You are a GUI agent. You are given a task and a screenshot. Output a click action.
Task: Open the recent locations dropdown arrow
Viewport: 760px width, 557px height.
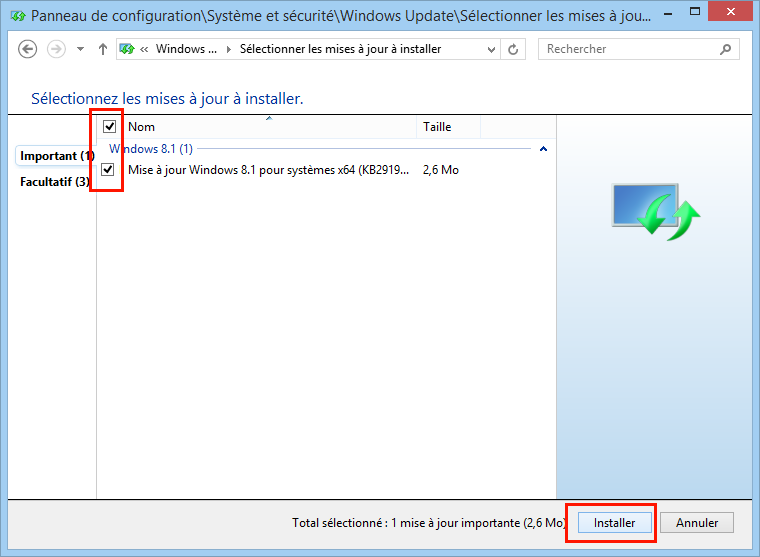[80, 49]
